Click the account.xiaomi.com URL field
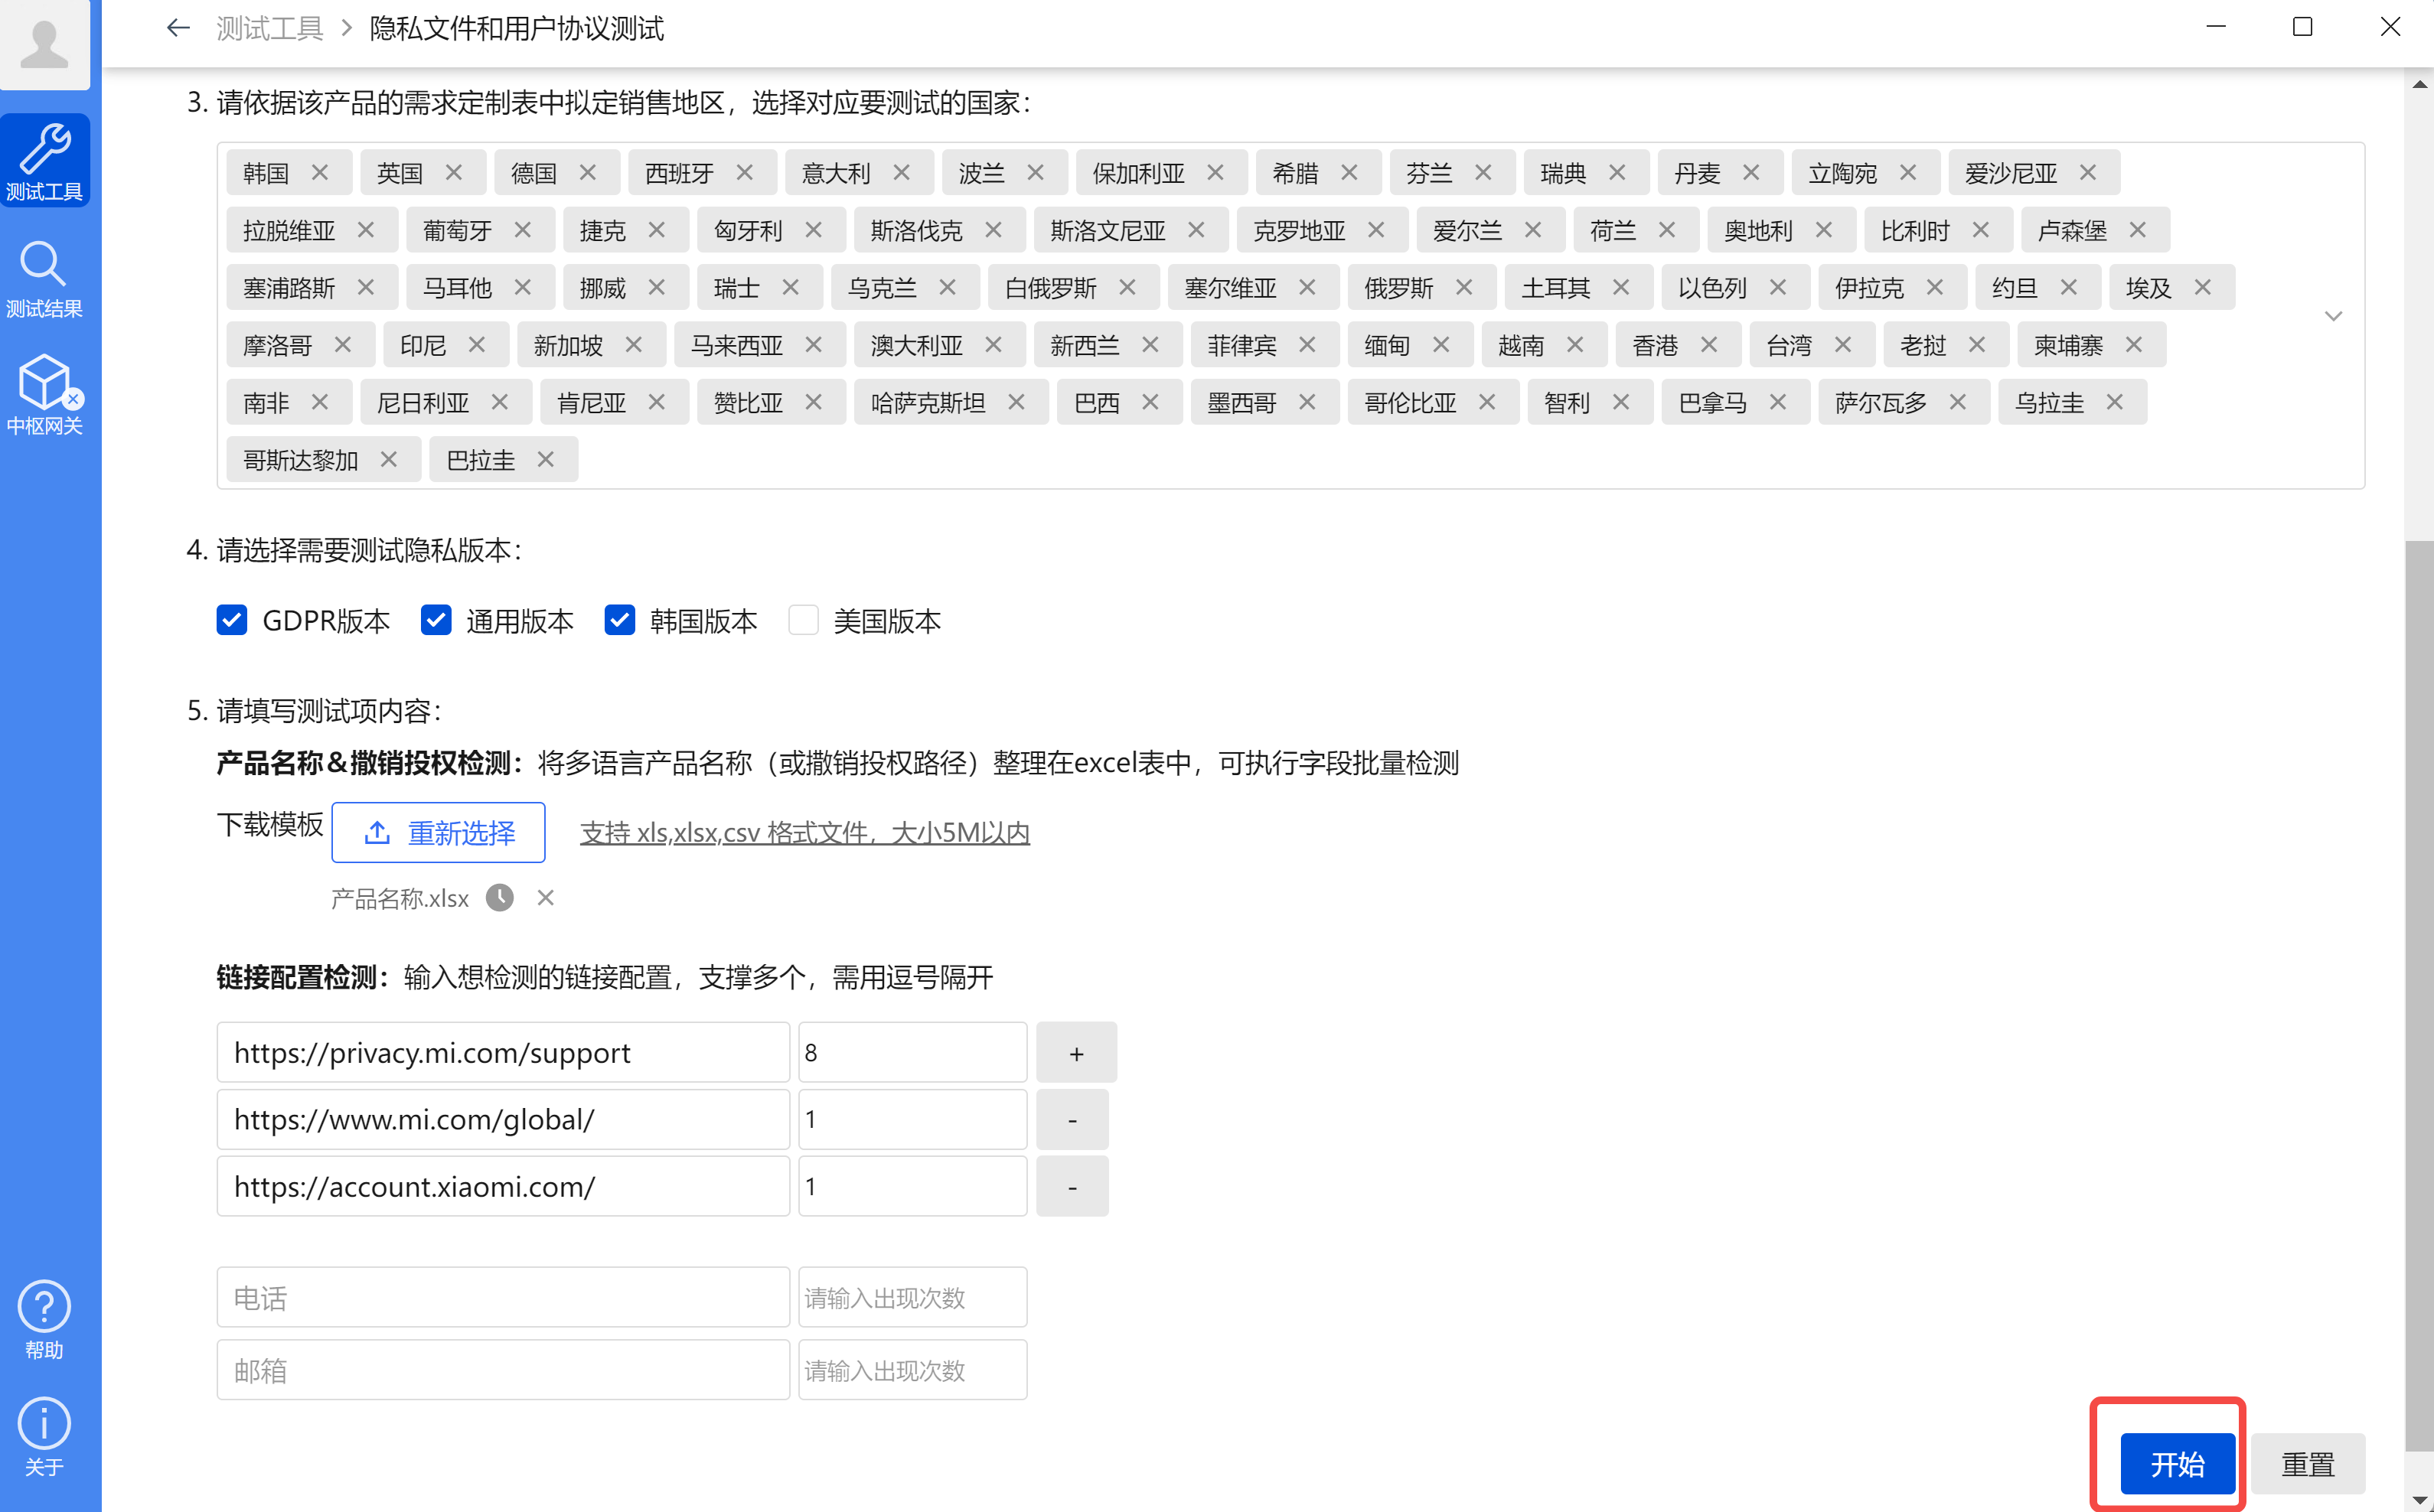The image size is (2434, 1512). coord(503,1187)
